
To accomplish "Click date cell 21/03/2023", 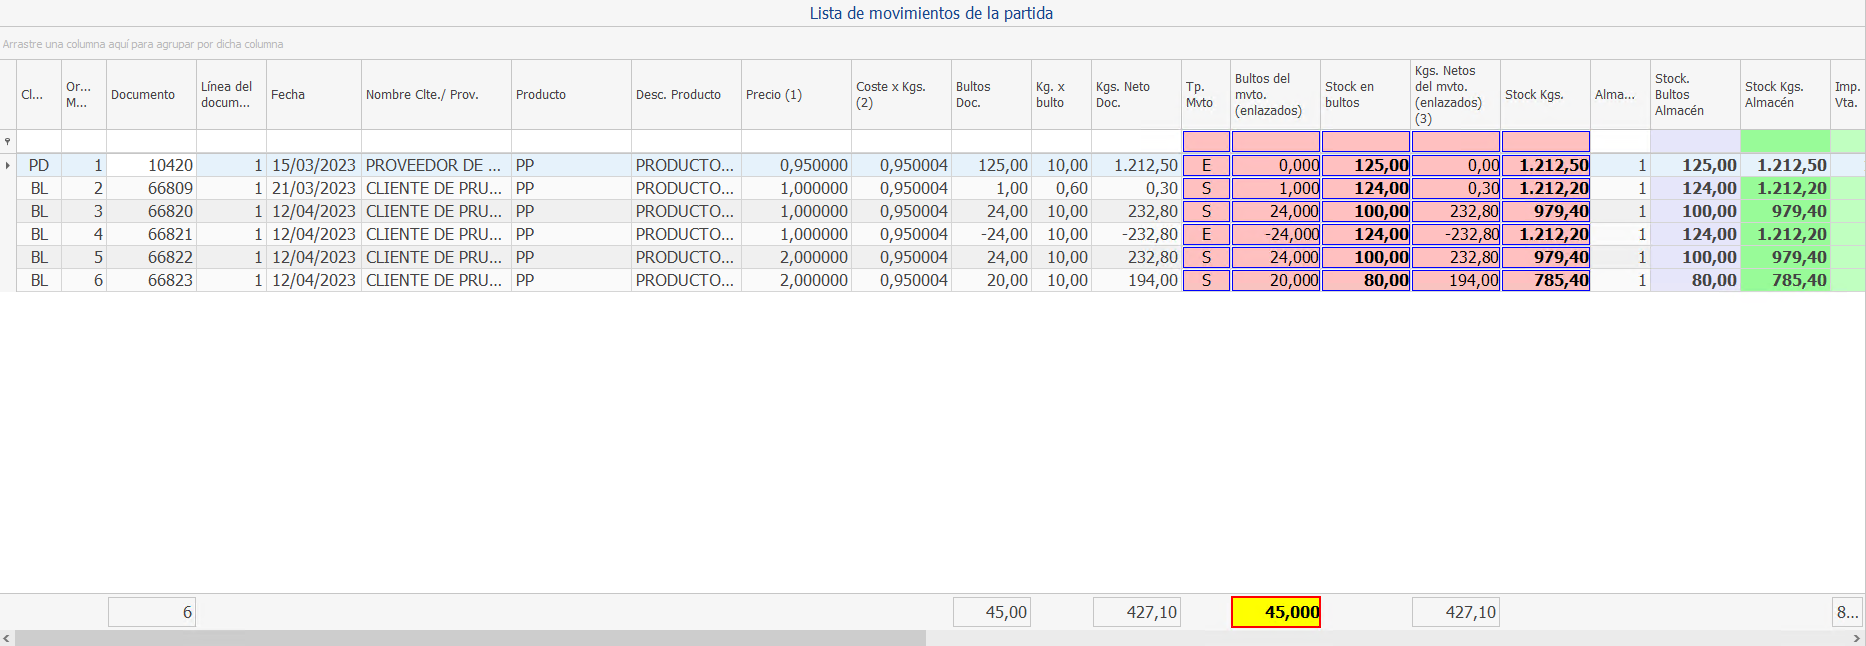I will click(x=314, y=188).
